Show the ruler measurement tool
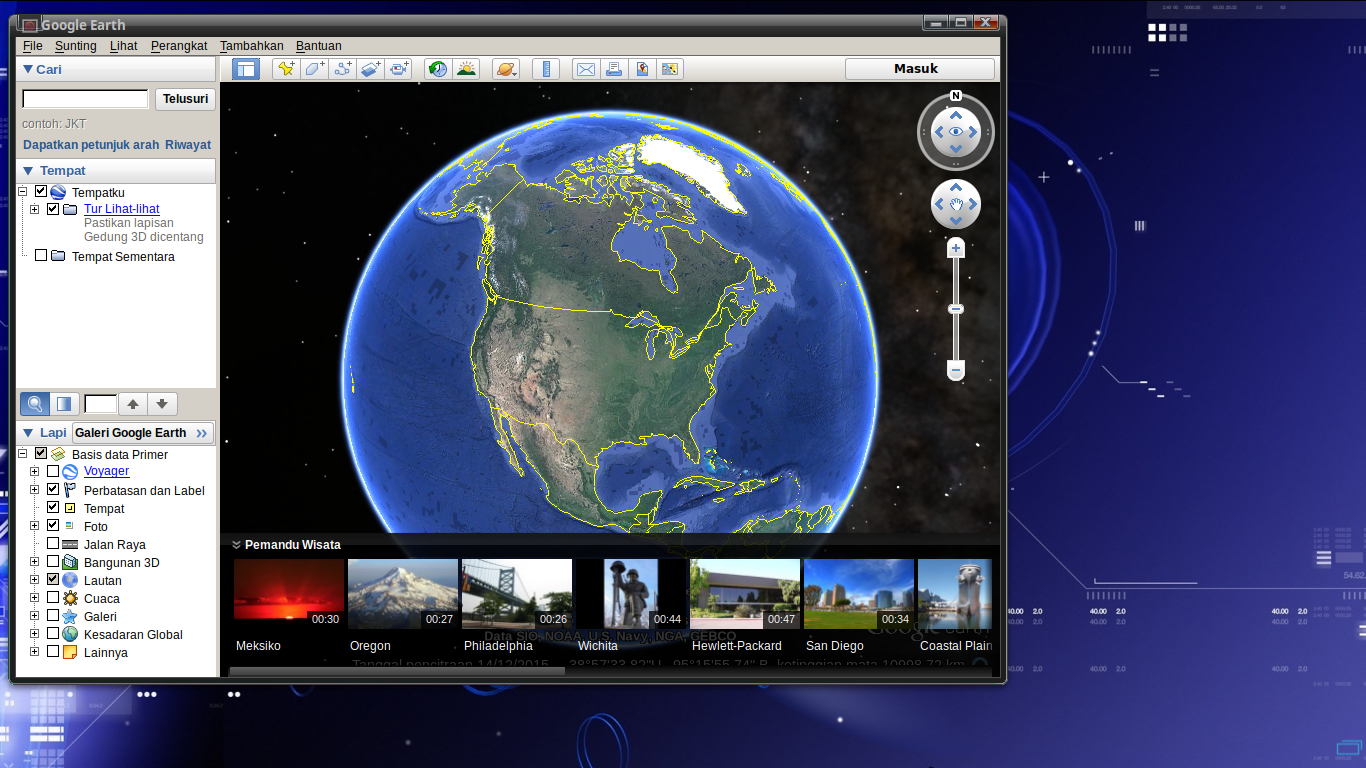Viewport: 1366px width, 768px height. pos(546,69)
